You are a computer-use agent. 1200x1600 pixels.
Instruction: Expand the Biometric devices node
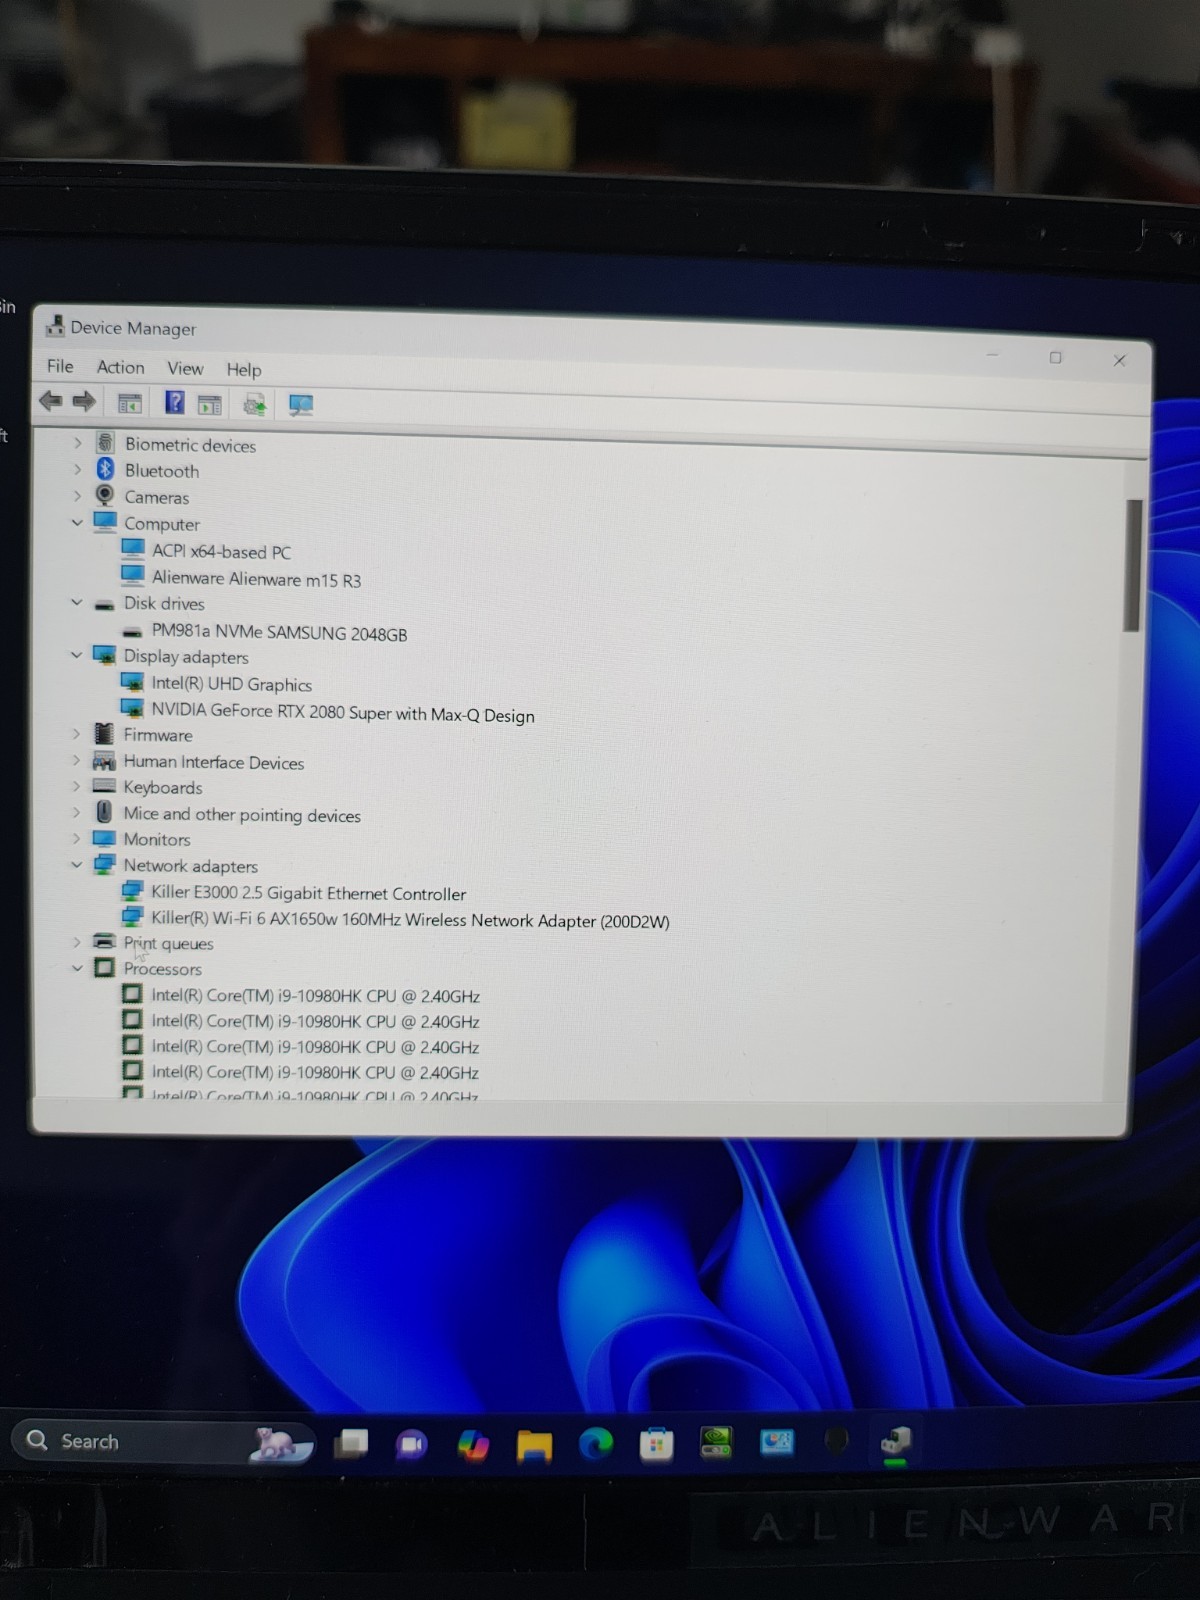[x=77, y=442]
